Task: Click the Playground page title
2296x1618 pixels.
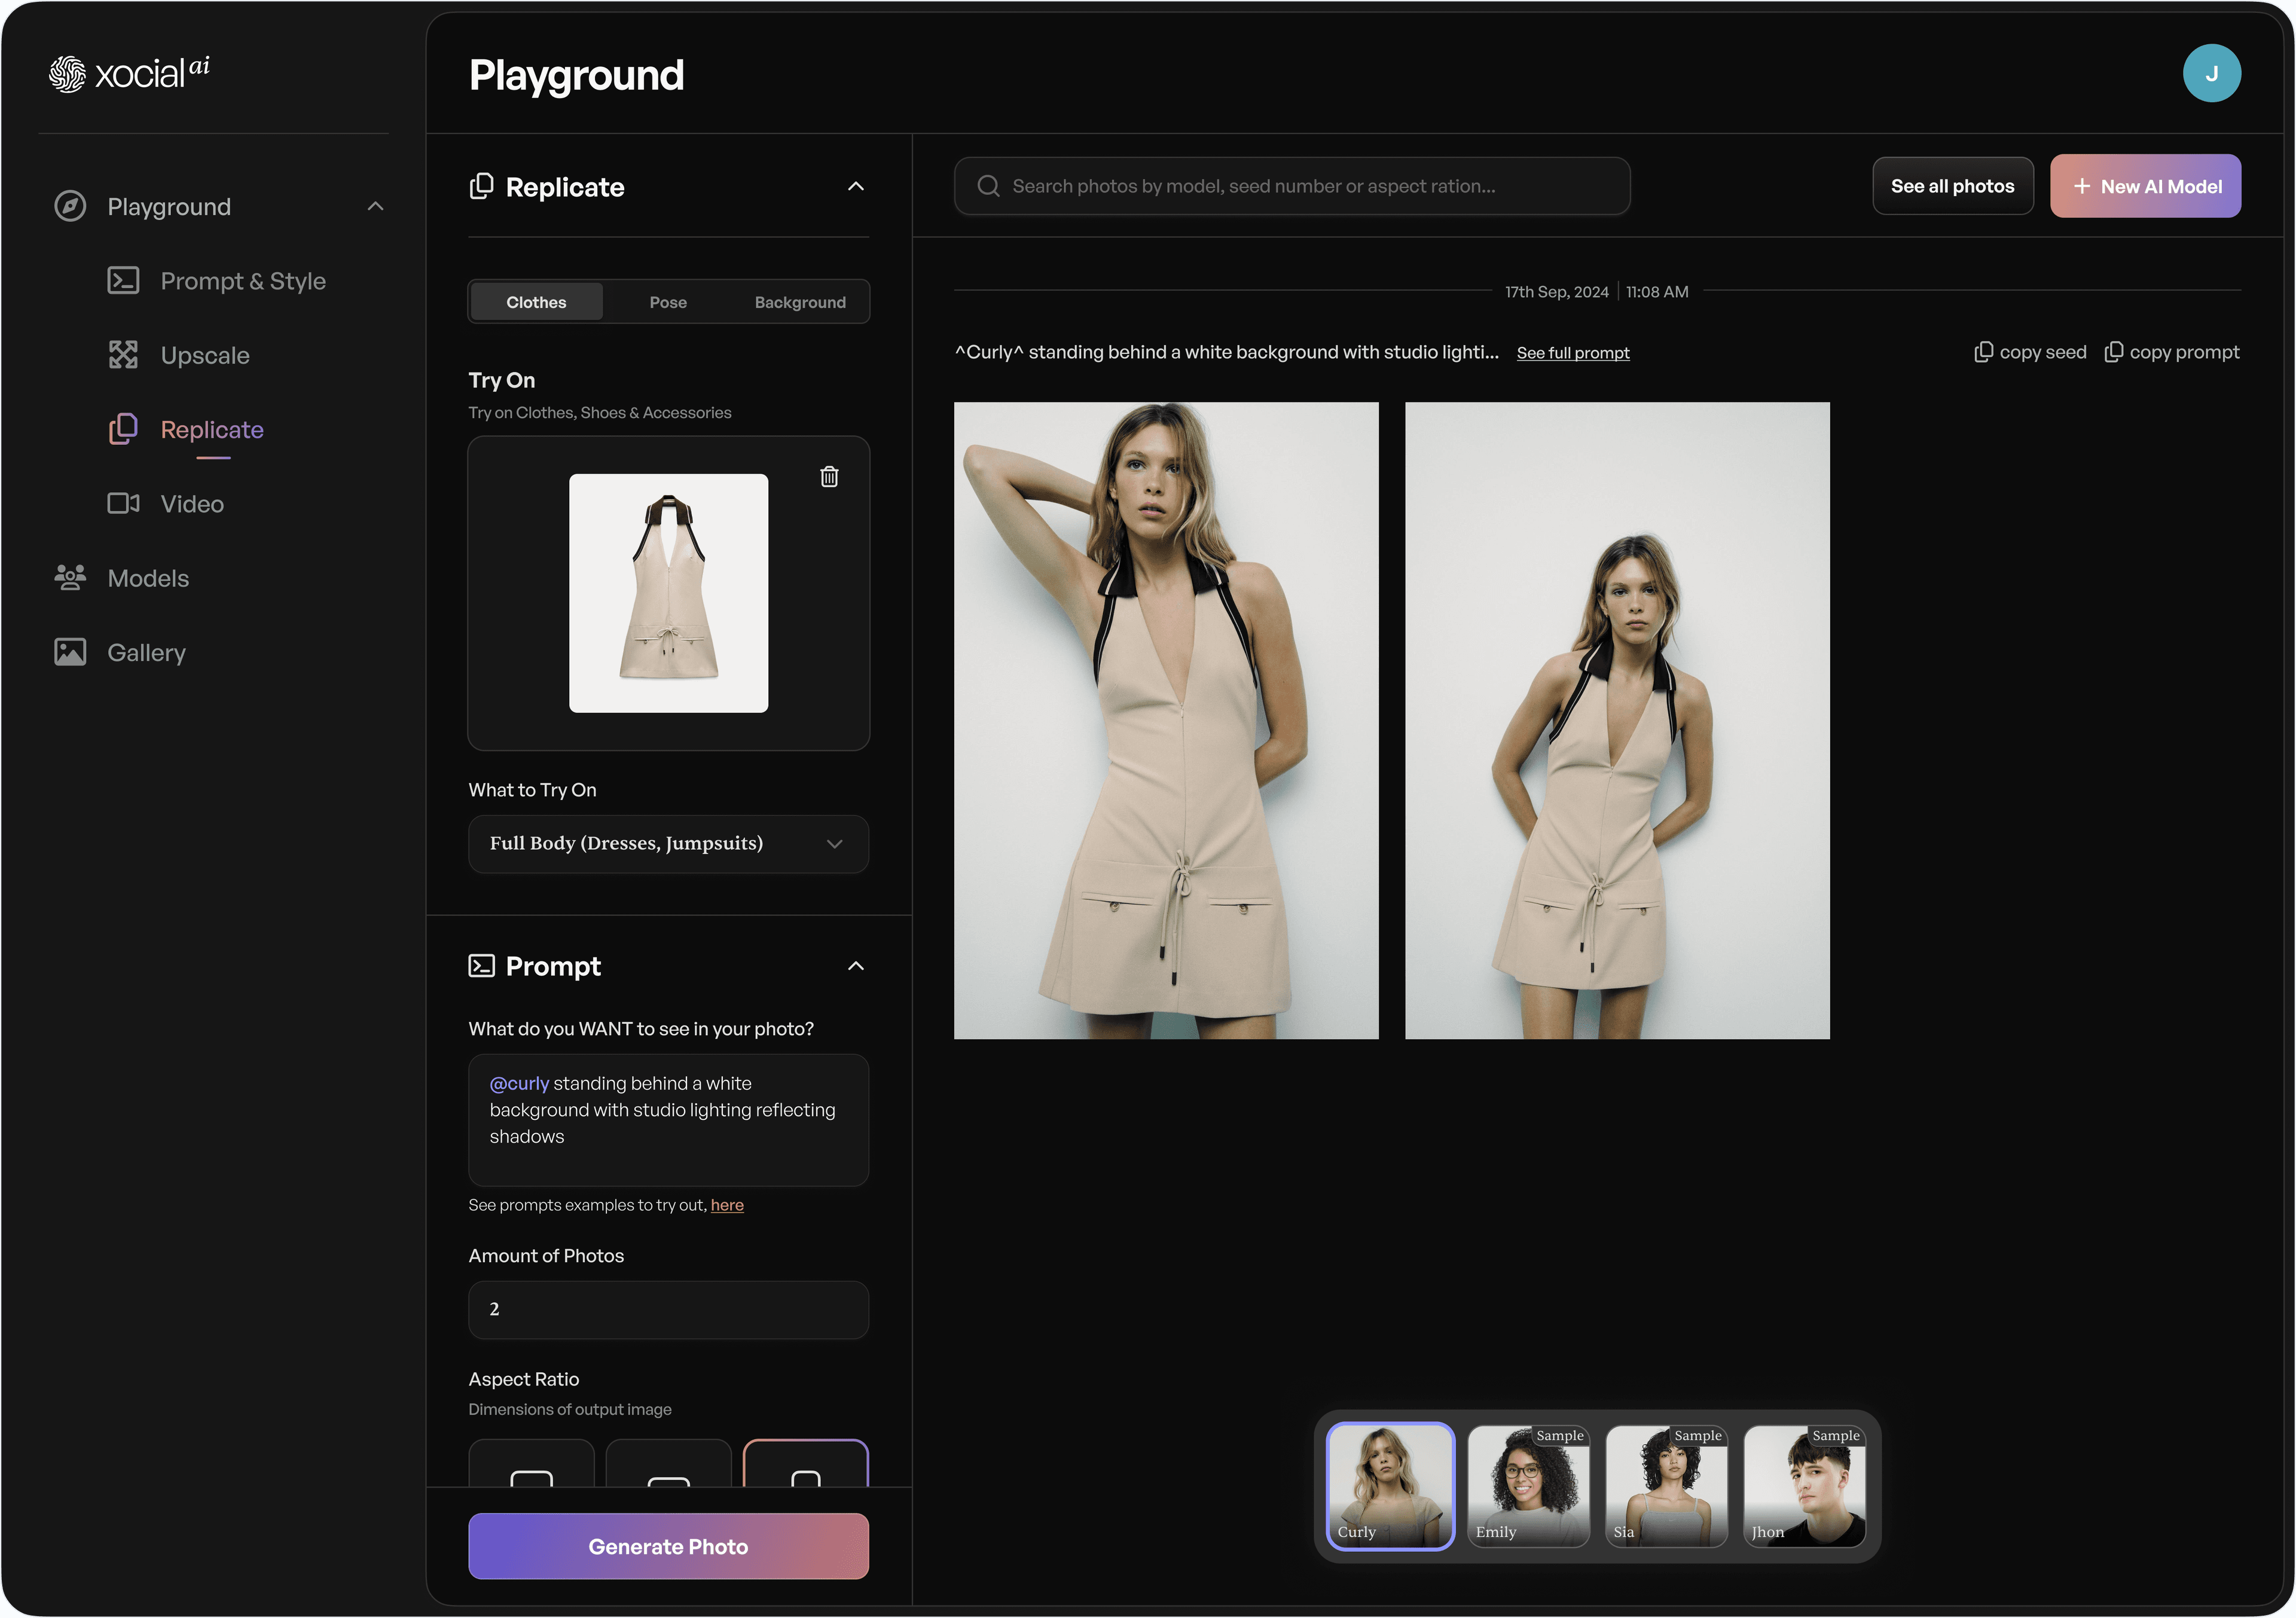Action: [577, 75]
